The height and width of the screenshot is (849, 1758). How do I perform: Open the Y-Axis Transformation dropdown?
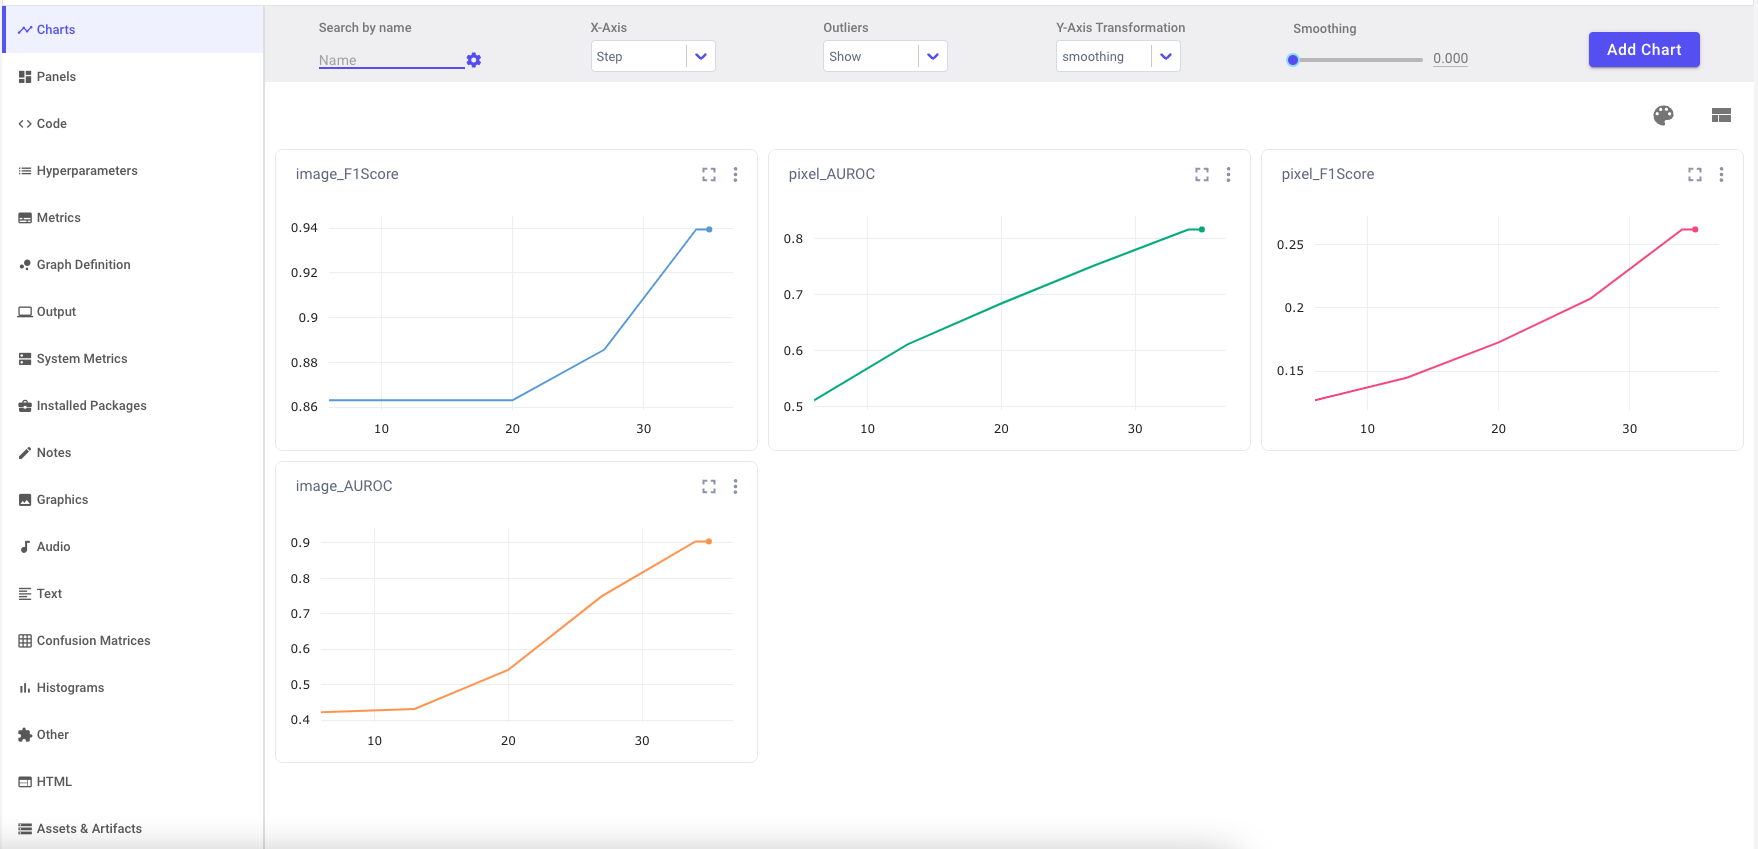1118,57
